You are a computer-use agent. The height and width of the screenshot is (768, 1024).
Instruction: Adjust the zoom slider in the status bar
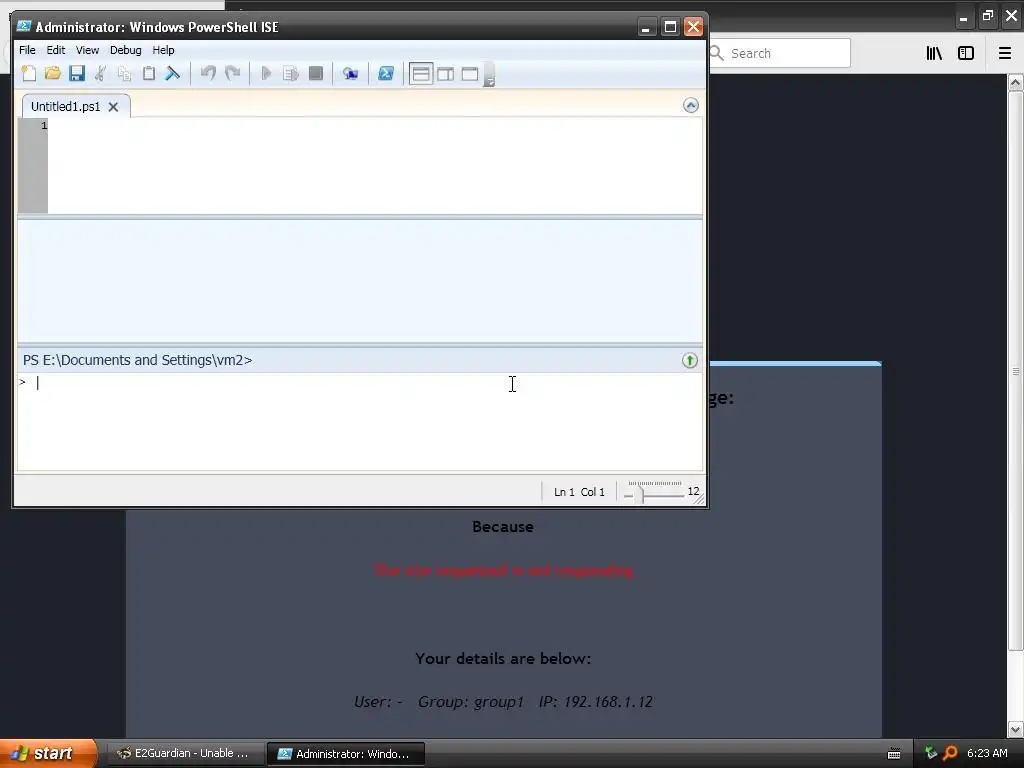click(x=641, y=494)
